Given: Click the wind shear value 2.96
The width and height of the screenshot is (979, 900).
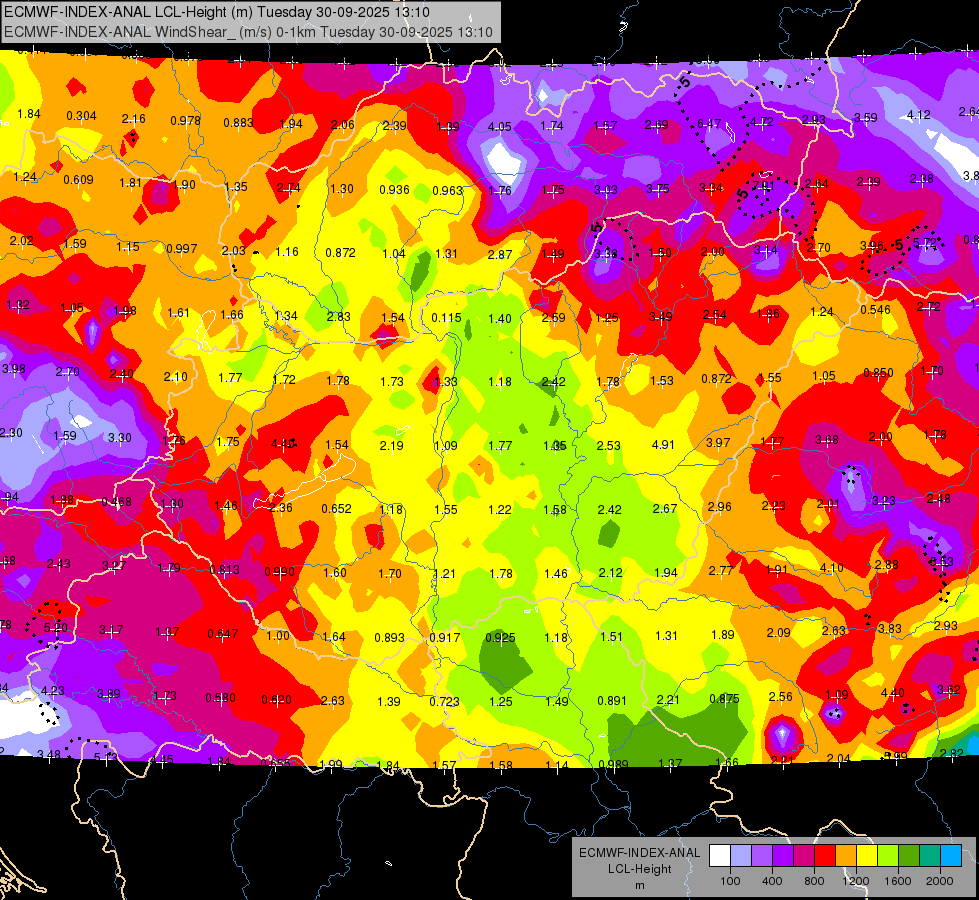Looking at the screenshot, I should (x=719, y=507).
